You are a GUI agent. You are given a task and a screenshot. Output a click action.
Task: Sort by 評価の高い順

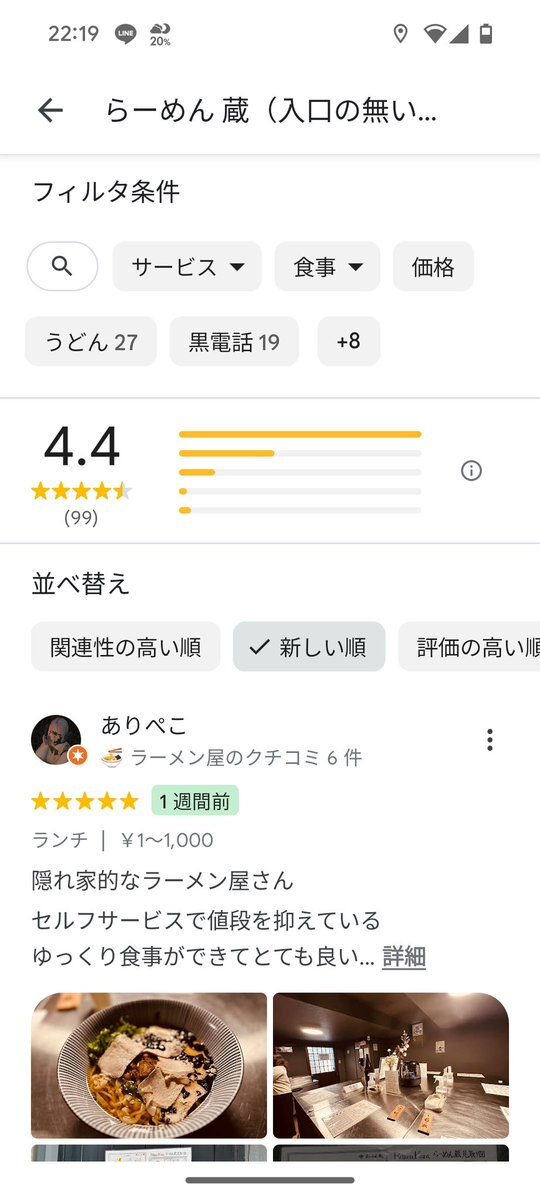[469, 647]
